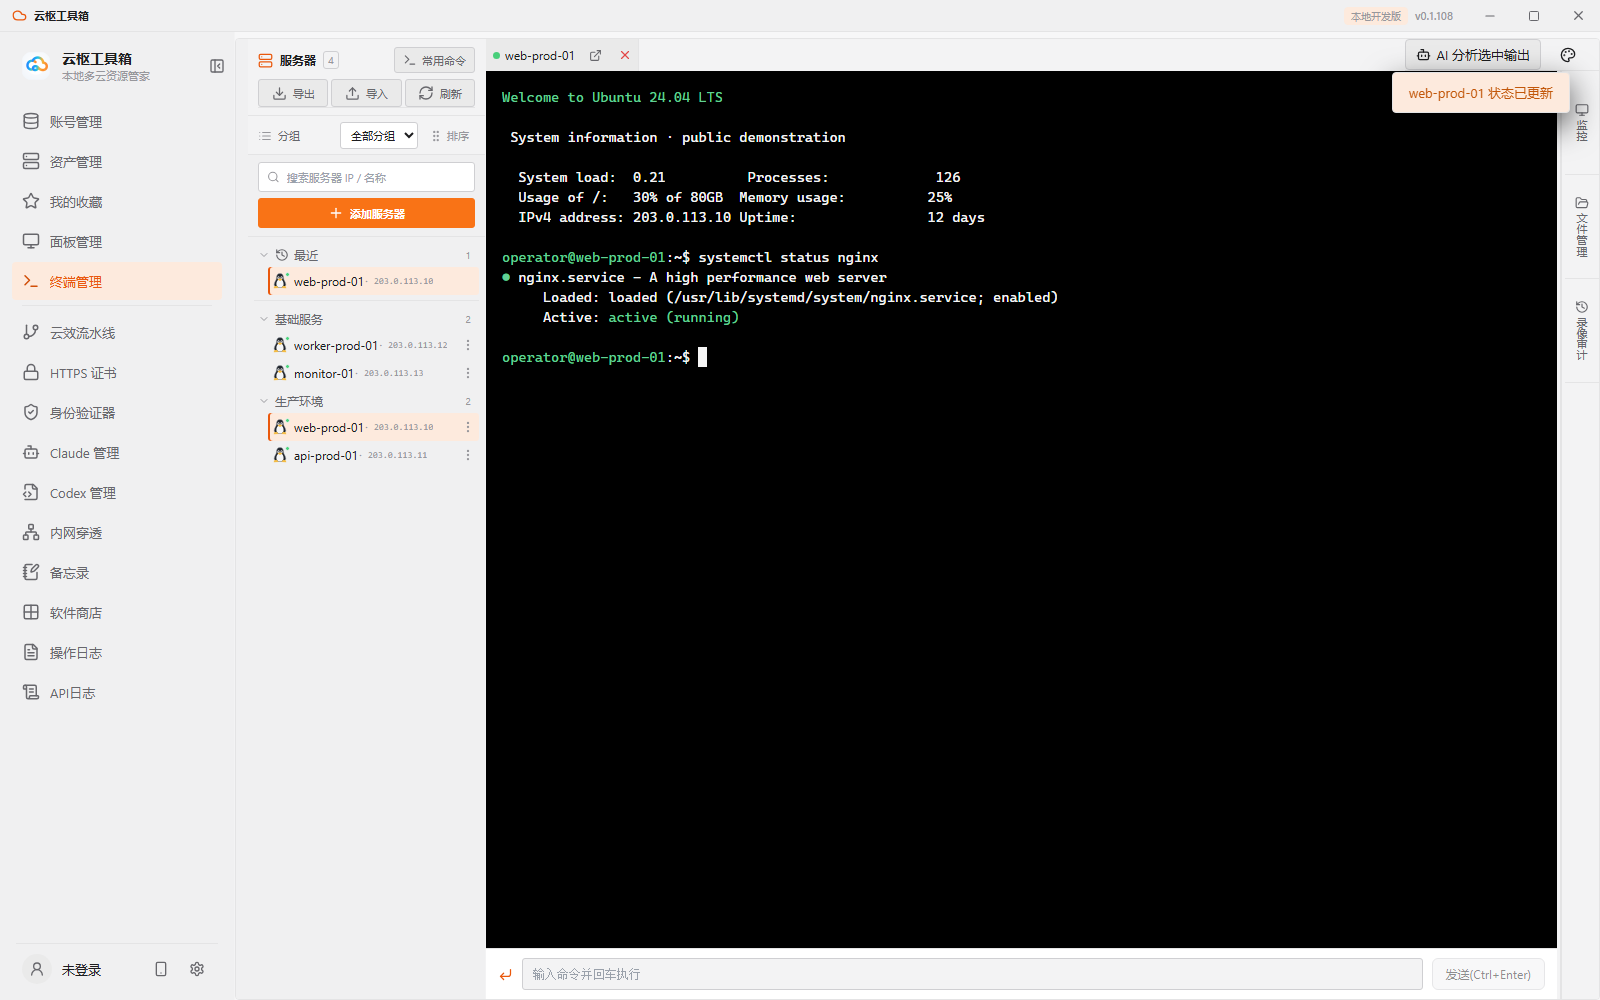Go to 我的收藏 favorites
This screenshot has height=1000, width=1600.
pos(117,202)
